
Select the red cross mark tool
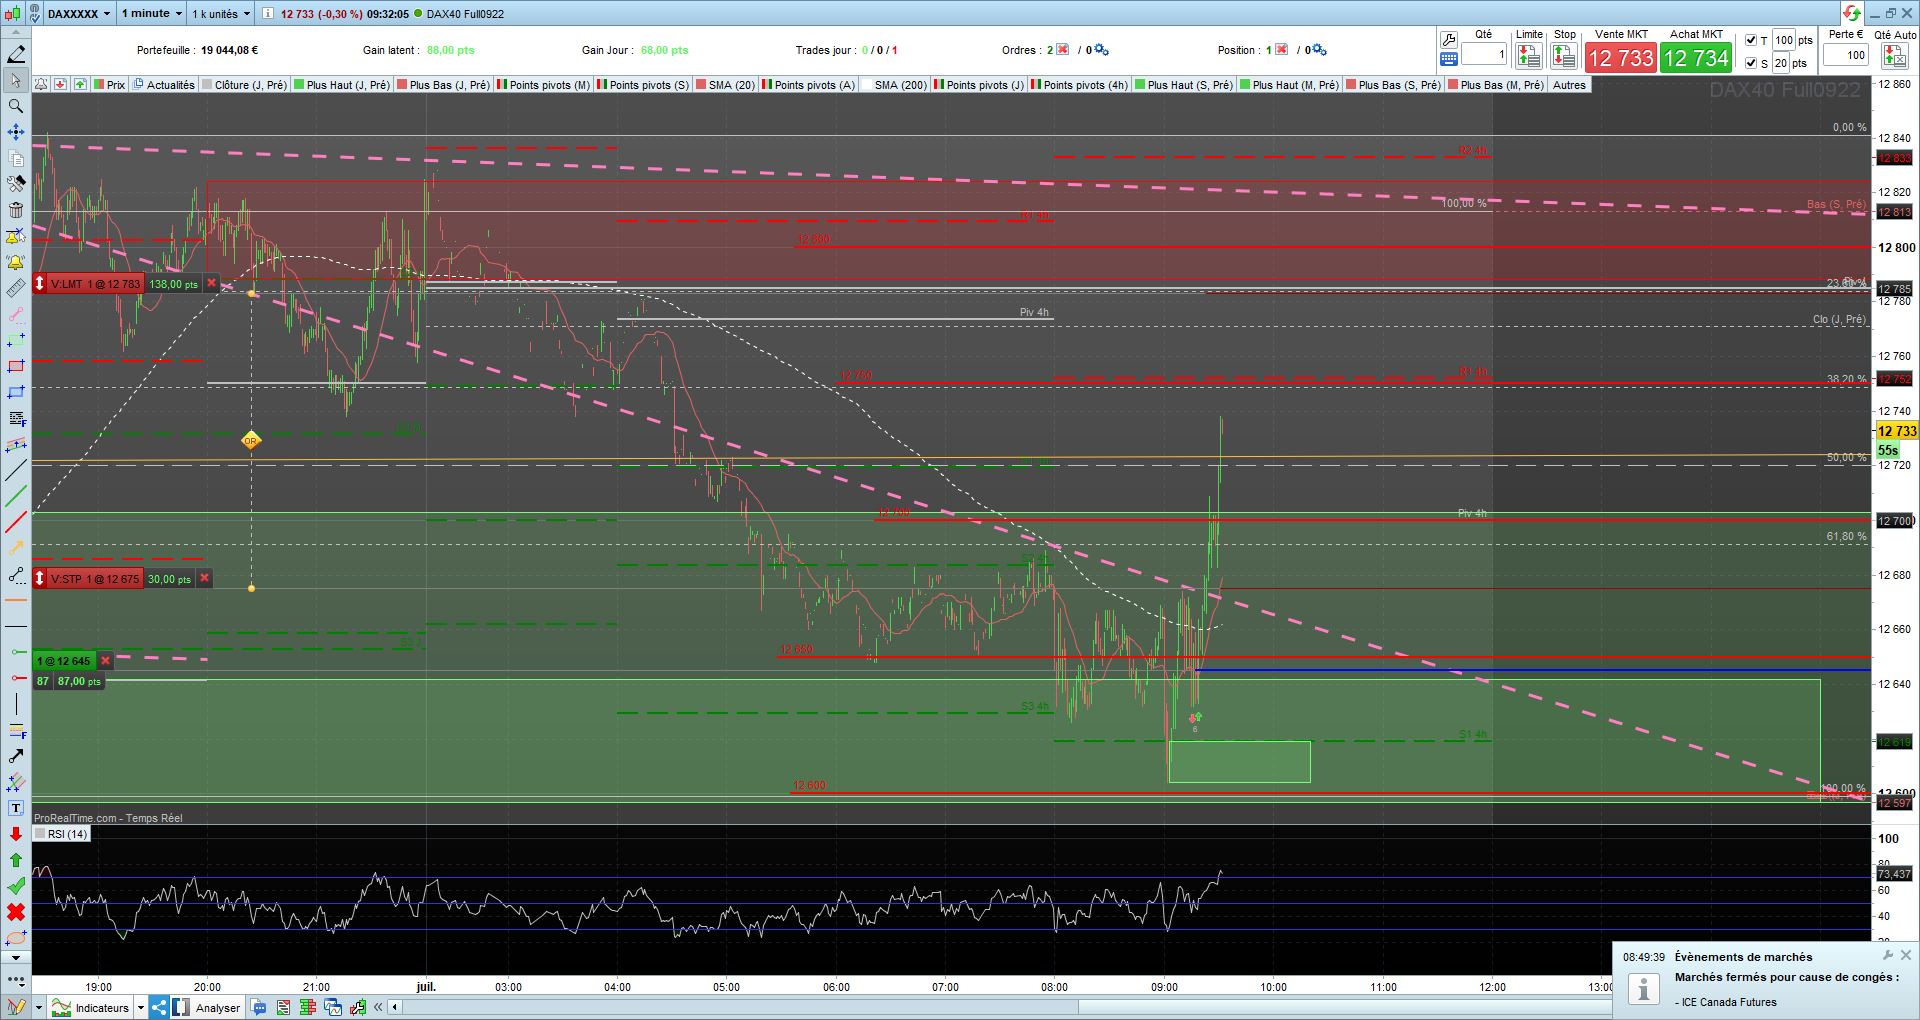pos(16,912)
